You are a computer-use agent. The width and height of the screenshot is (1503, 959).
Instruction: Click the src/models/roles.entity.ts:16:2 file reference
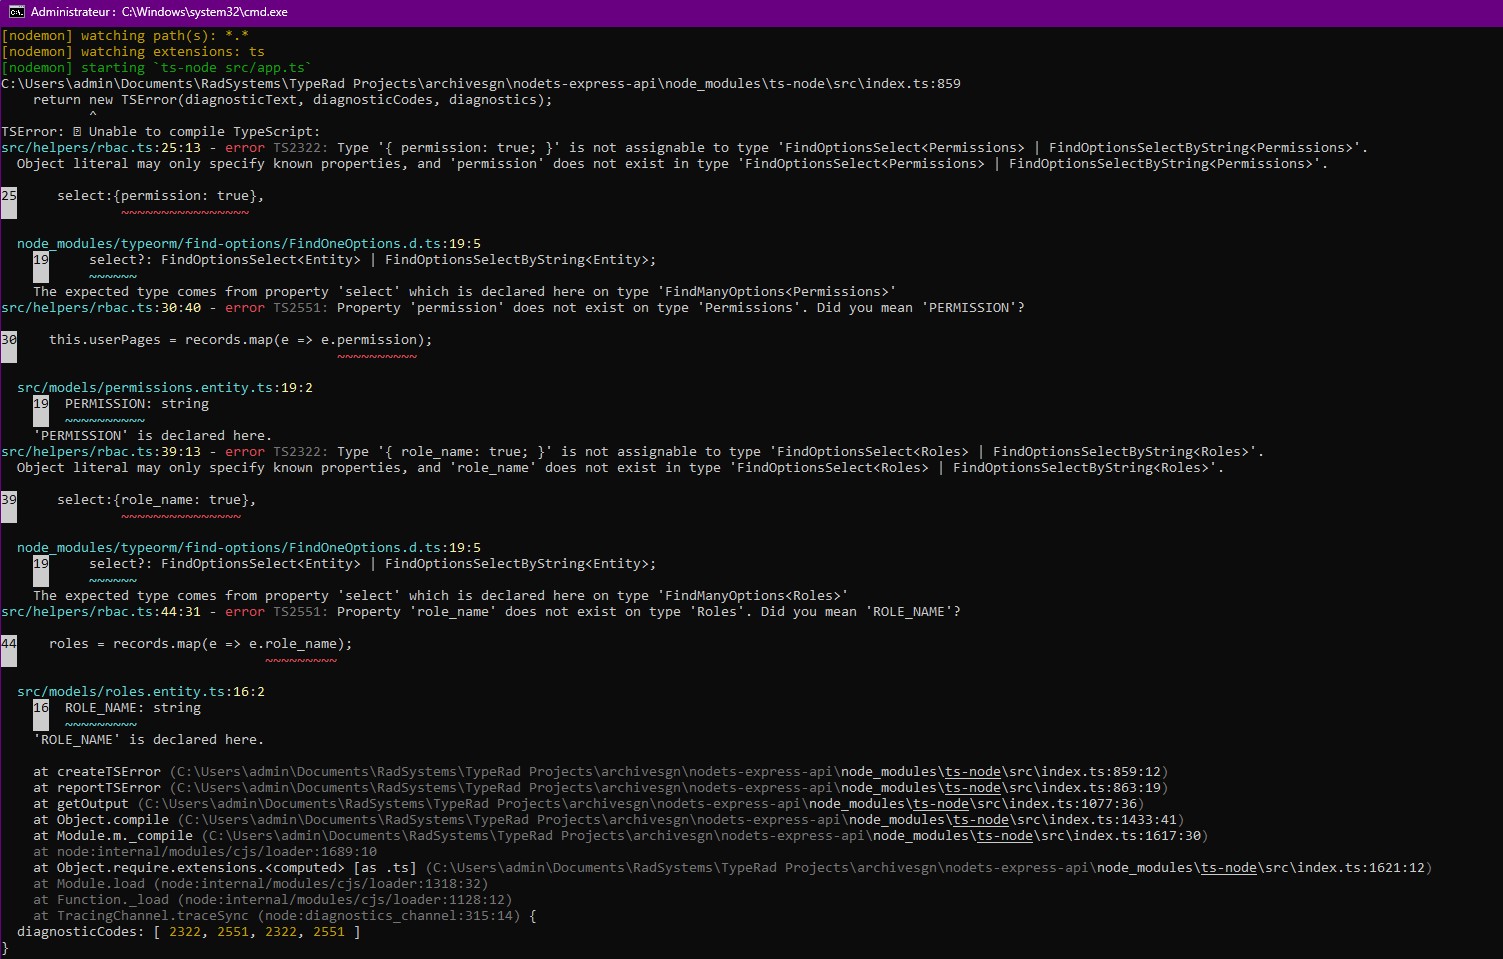[x=141, y=692]
